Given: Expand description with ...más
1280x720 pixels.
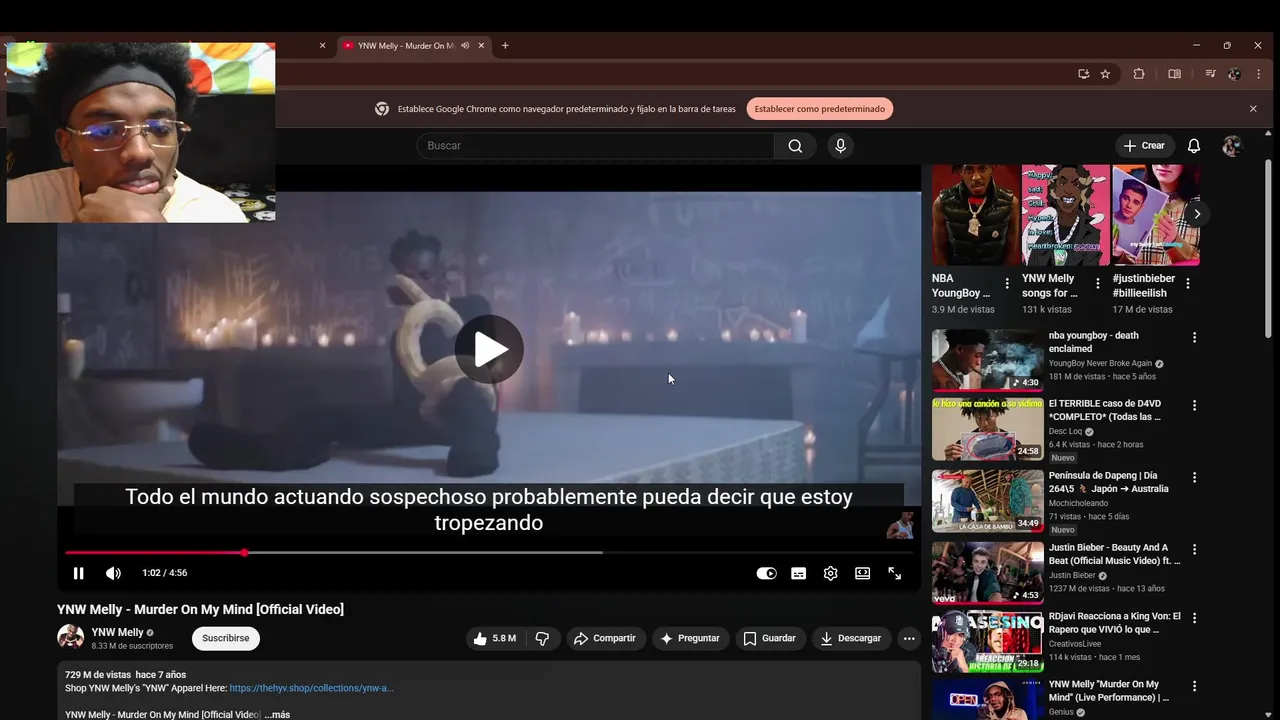Looking at the screenshot, I should (x=277, y=714).
